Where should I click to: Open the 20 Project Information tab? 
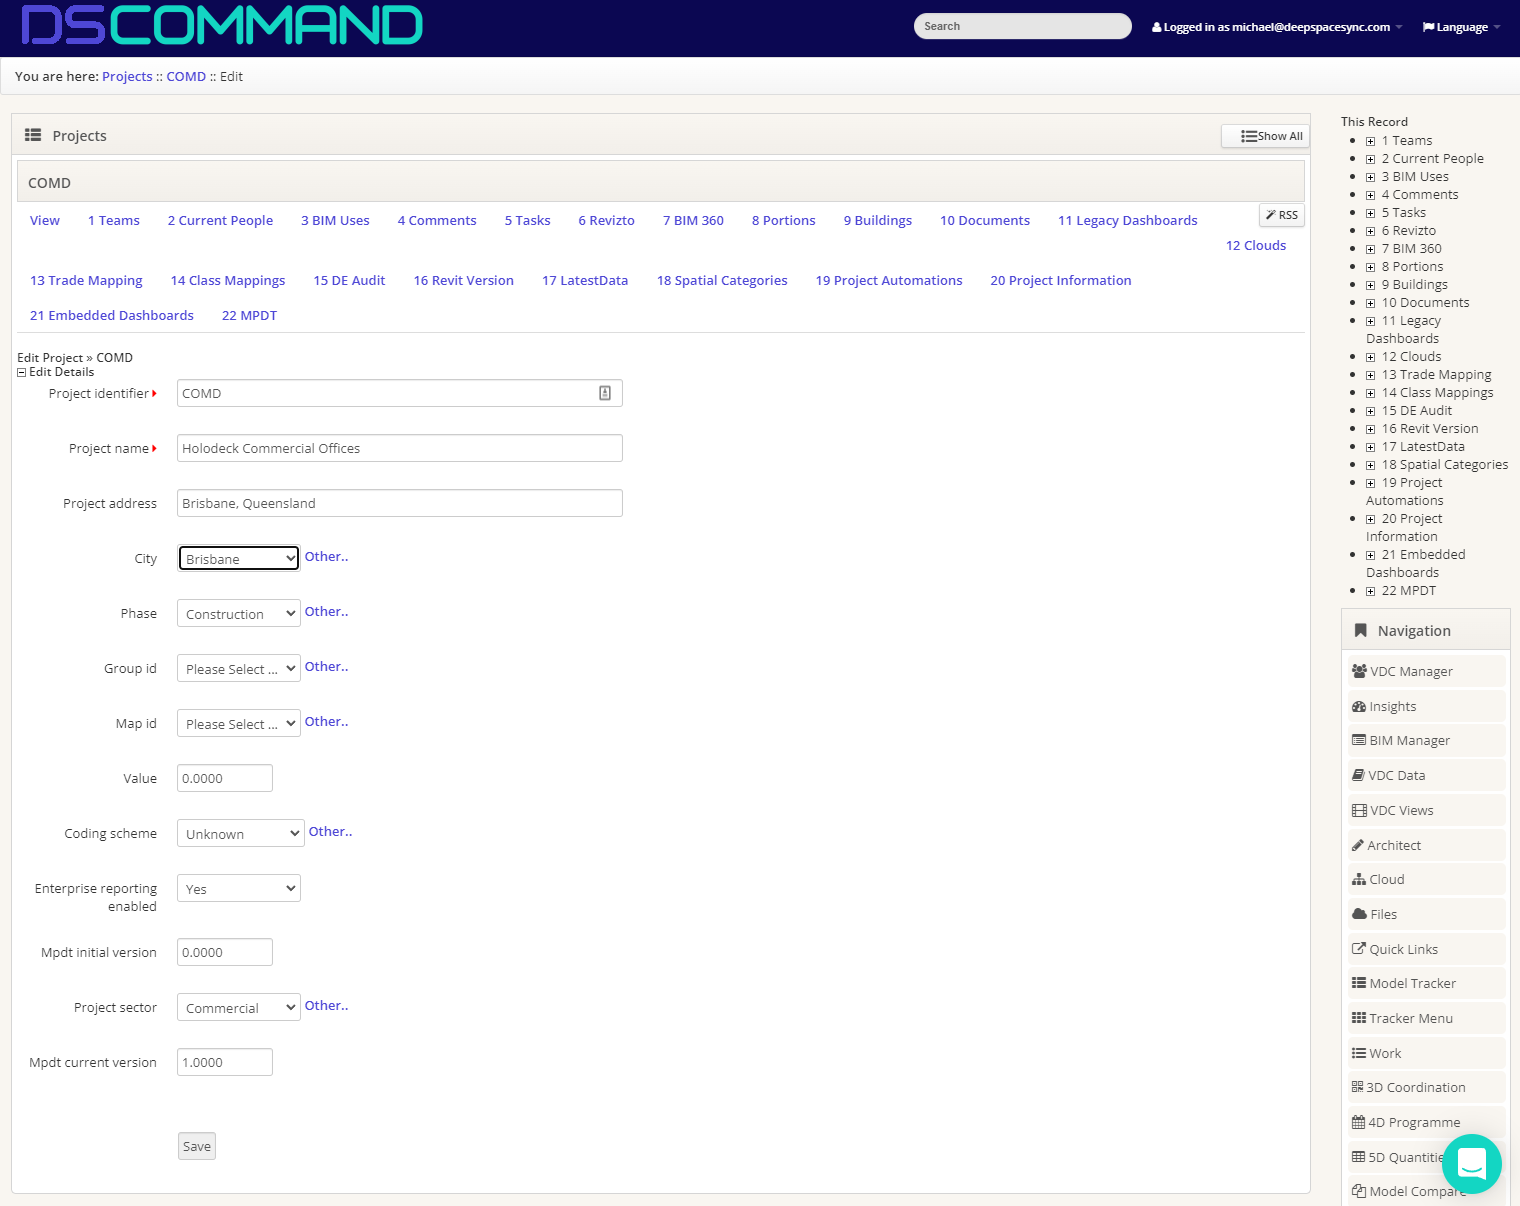(x=1061, y=280)
